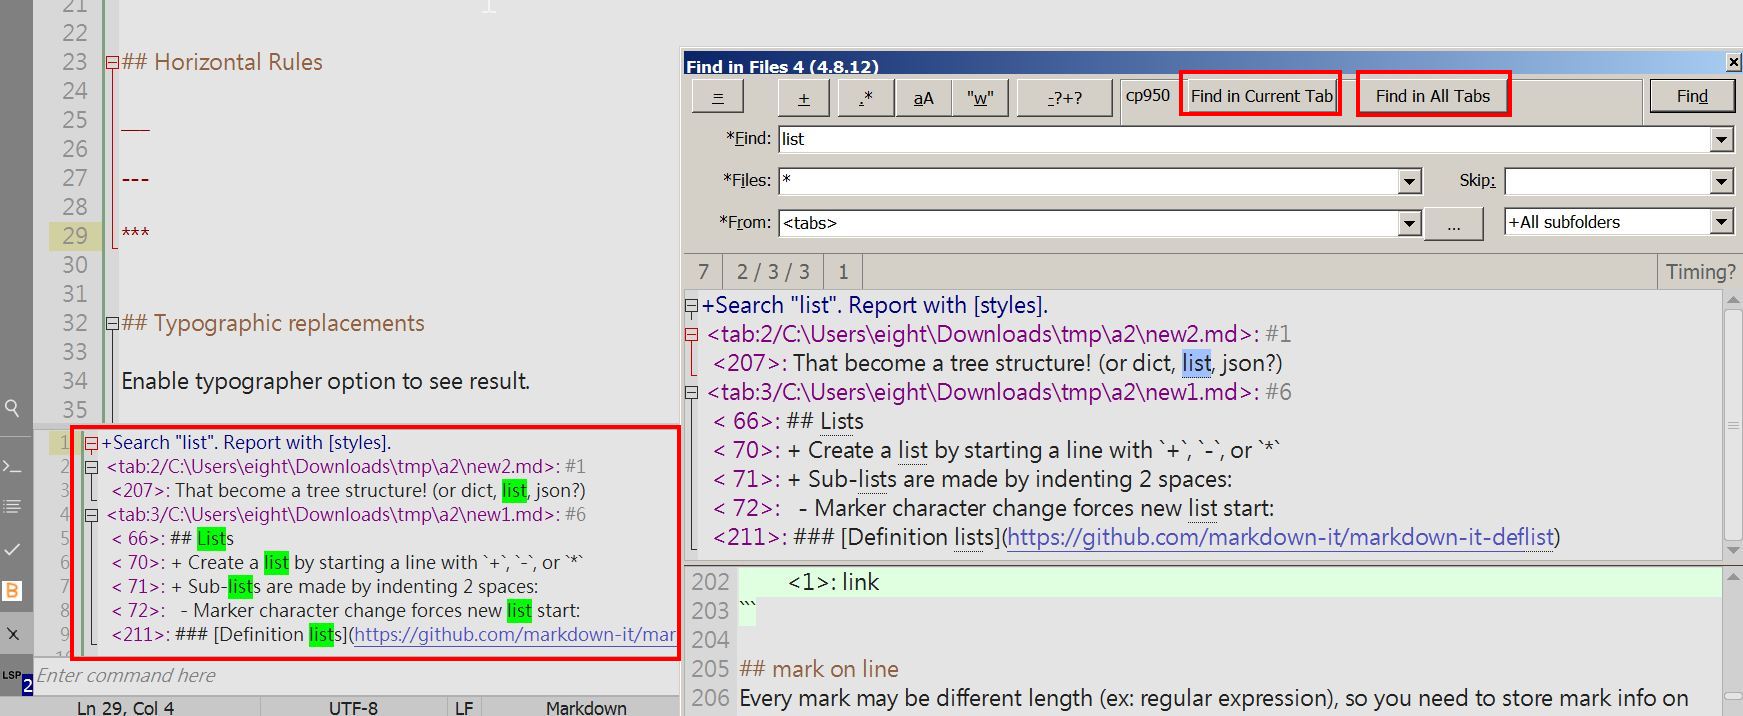Click the X icon in left sidebar
The image size is (1743, 716).
[12, 634]
